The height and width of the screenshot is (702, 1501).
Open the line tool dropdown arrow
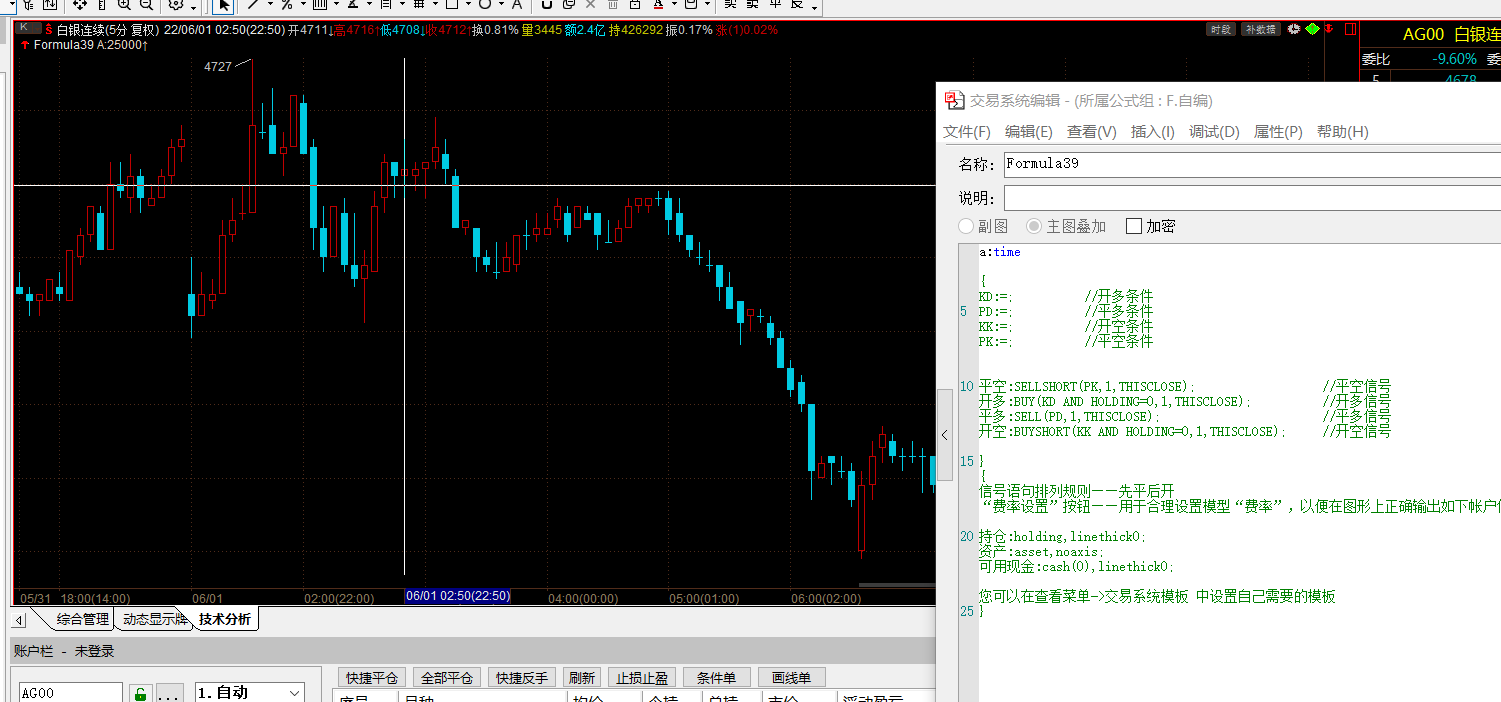click(270, 5)
